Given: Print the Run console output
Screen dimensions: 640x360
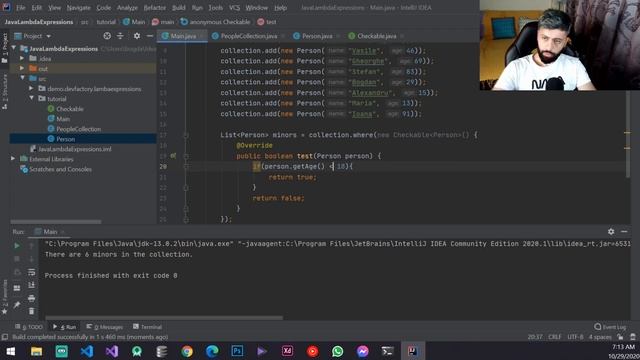Looking at the screenshot, I should [31, 298].
